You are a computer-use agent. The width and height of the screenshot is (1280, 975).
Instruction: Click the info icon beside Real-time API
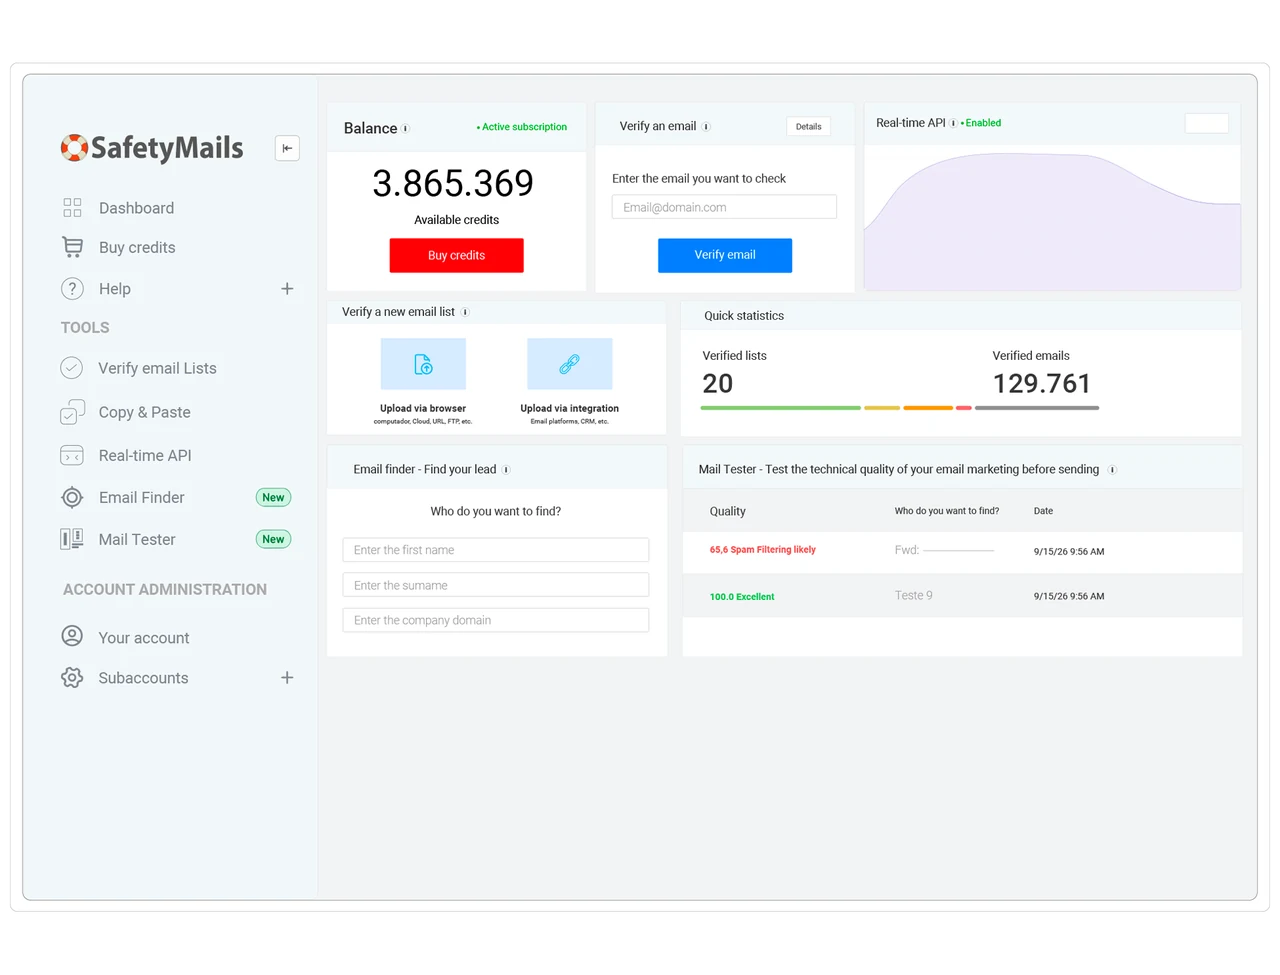[953, 123]
